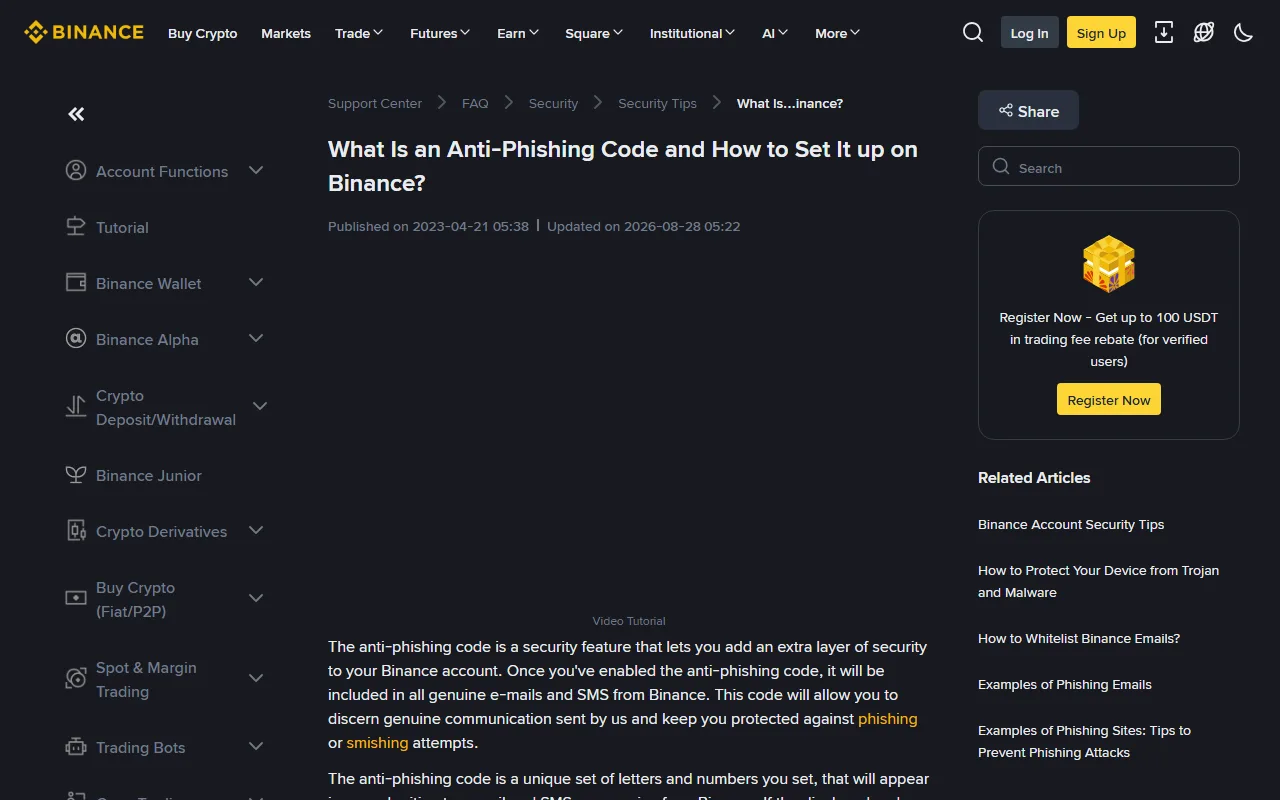Viewport: 1280px width, 800px height.
Task: Click the Share button
Action: tap(1028, 110)
